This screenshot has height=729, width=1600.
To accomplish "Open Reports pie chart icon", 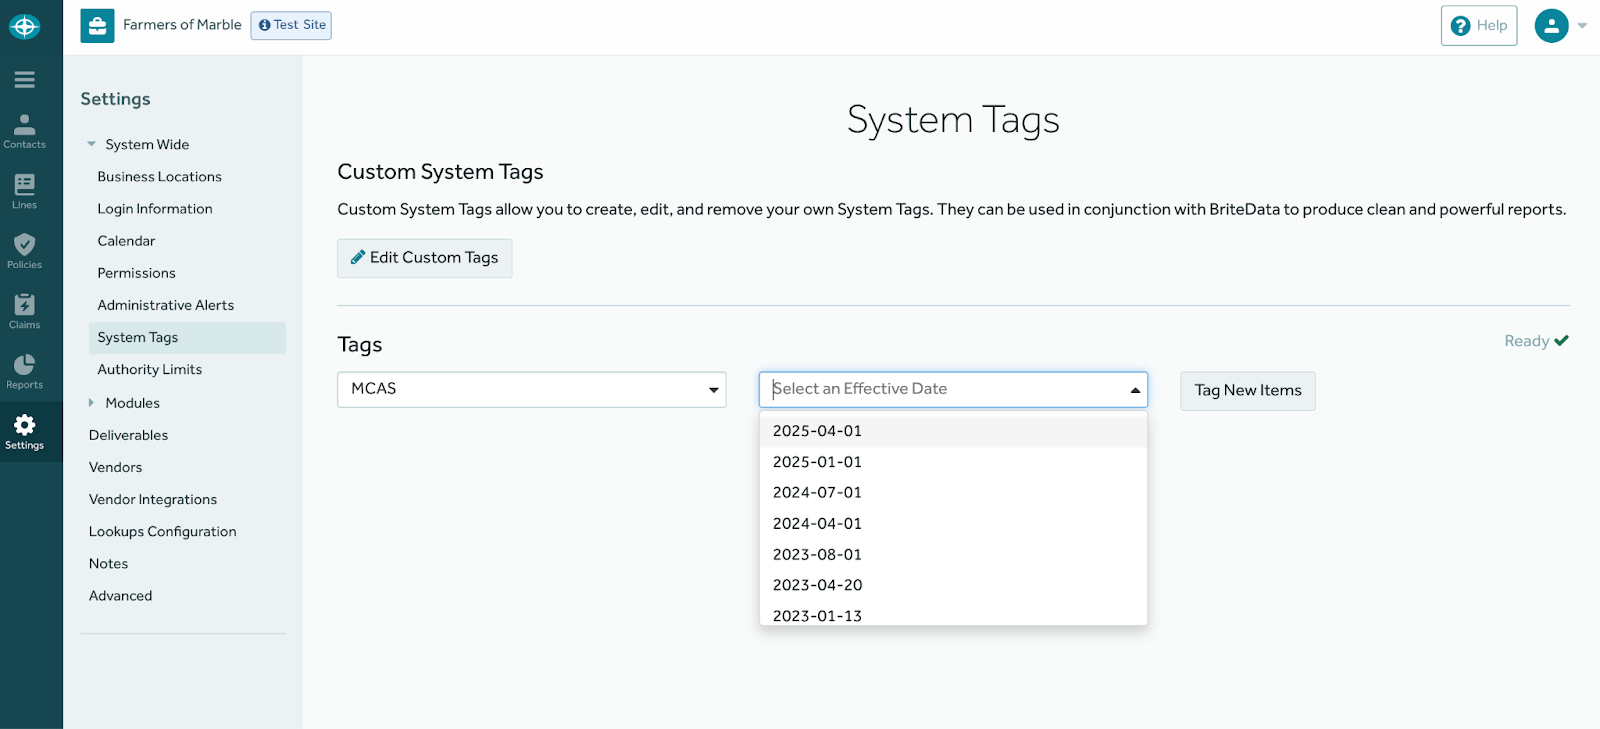I will pyautogui.click(x=25, y=371).
